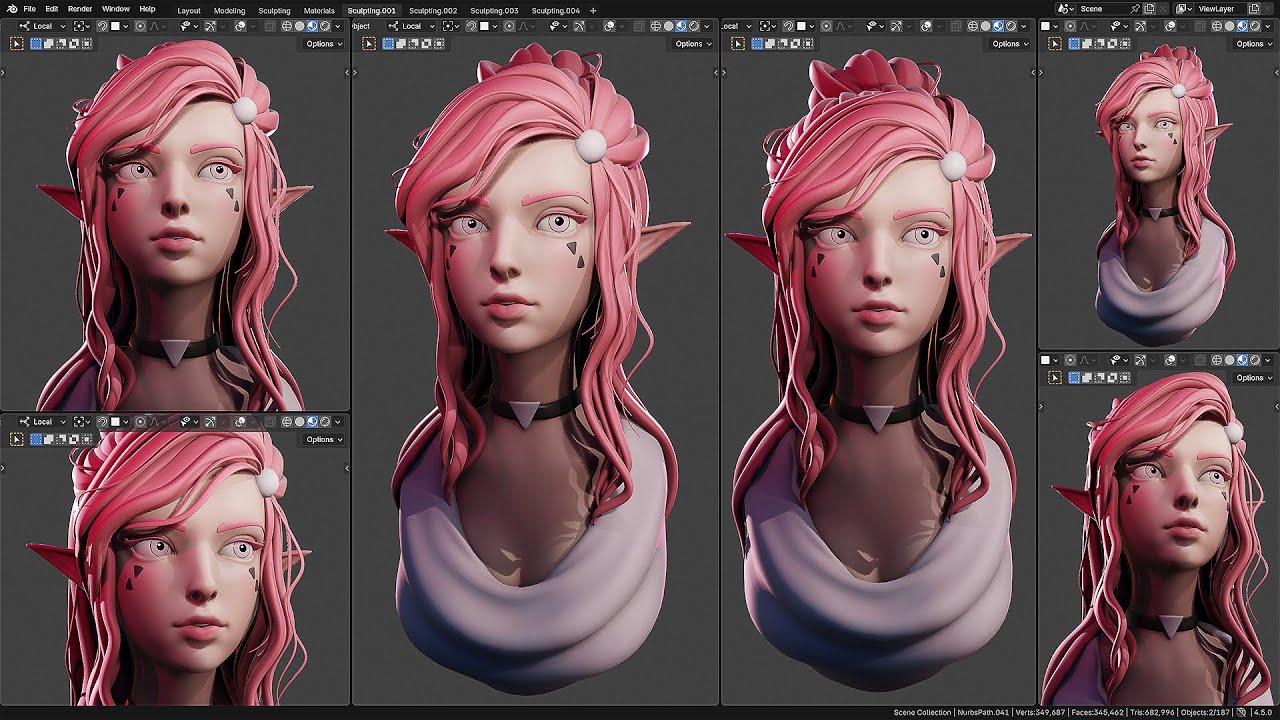Choose Set New Selection mode in top-left viewport
Screen dimensions: 1280x720
tap(36, 44)
